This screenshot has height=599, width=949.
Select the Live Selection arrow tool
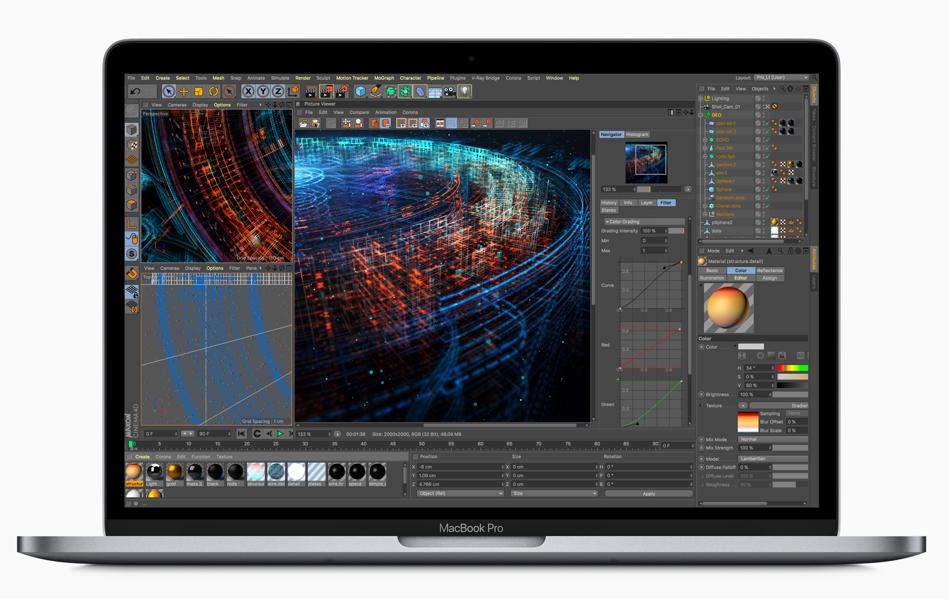[169, 91]
